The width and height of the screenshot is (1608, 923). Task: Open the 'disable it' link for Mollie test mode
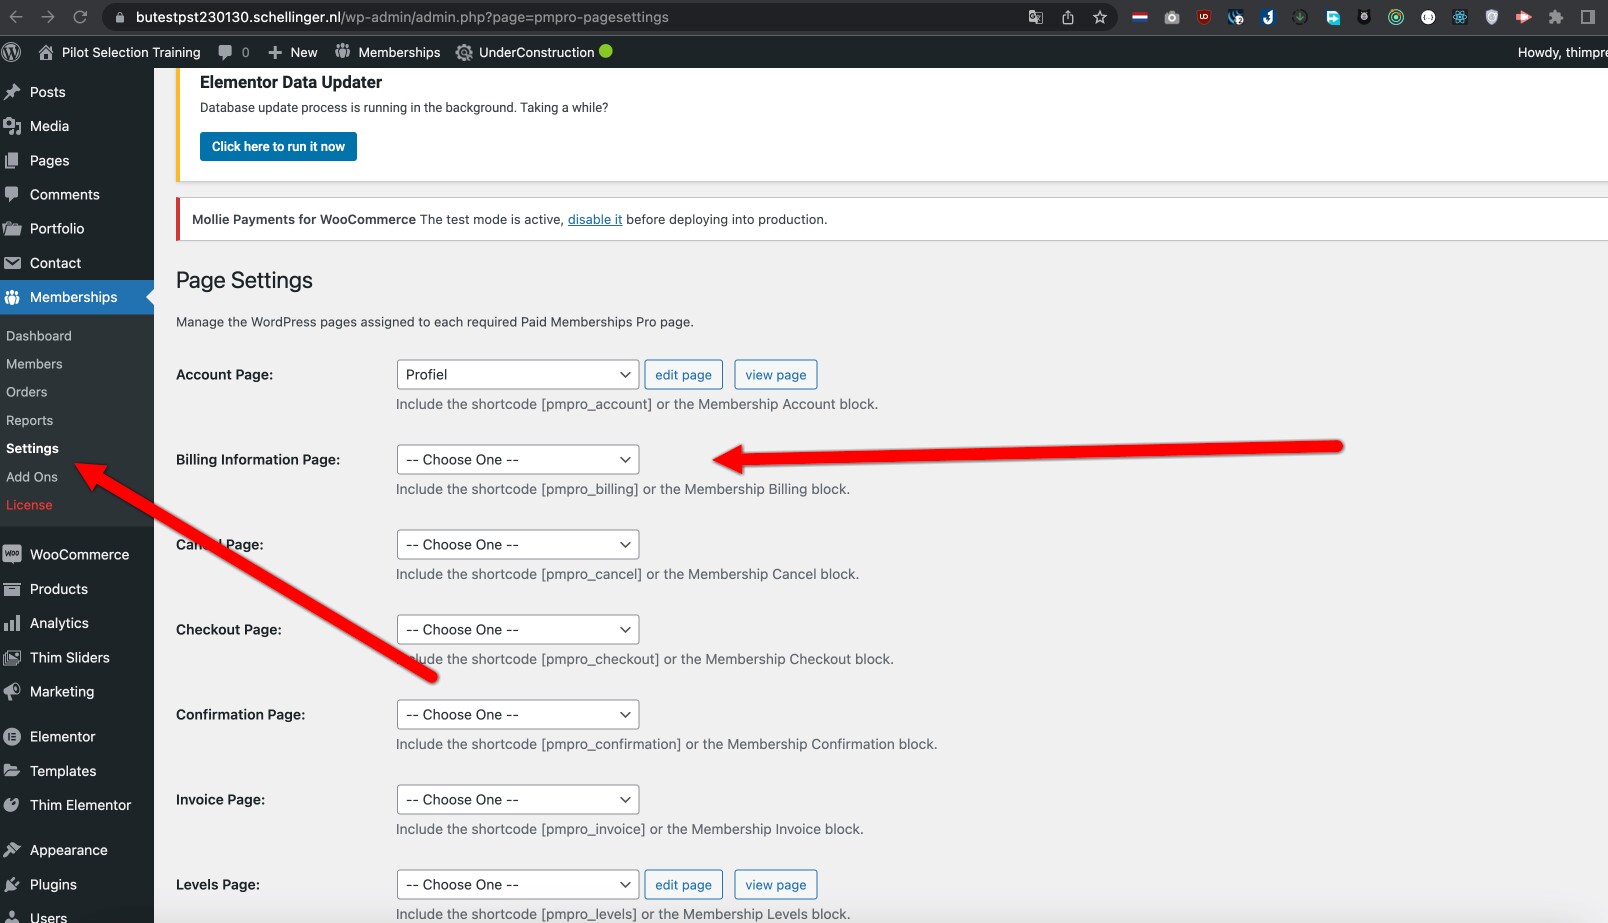coord(595,219)
